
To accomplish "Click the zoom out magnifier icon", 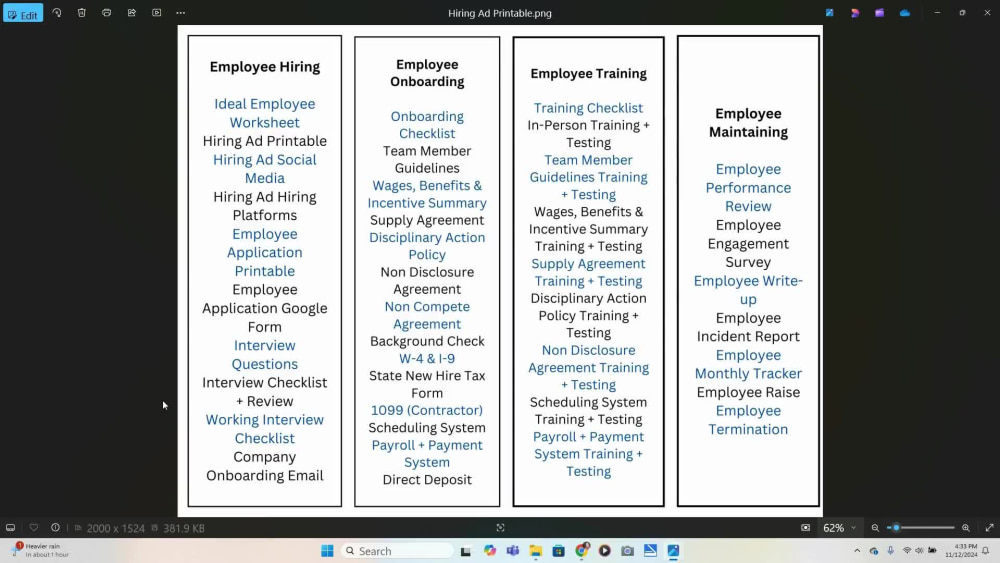I will tap(875, 528).
